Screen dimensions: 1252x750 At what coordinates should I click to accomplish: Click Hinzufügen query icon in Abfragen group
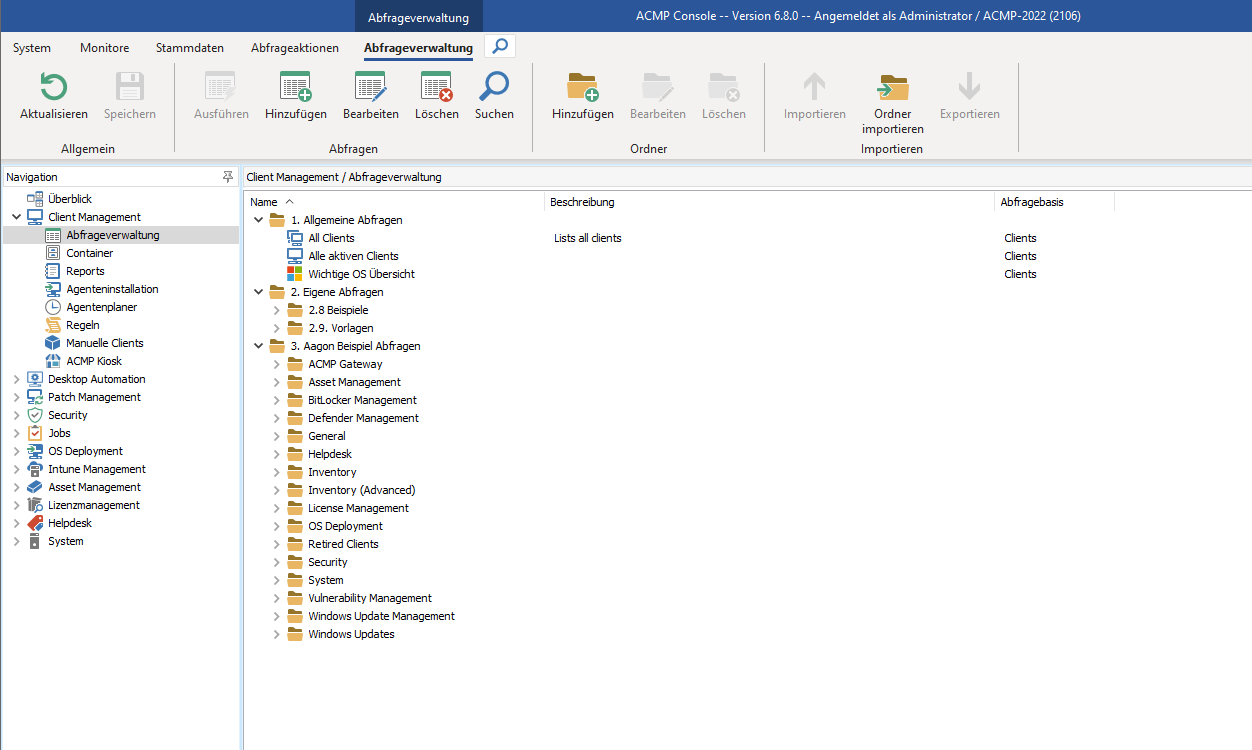295,88
